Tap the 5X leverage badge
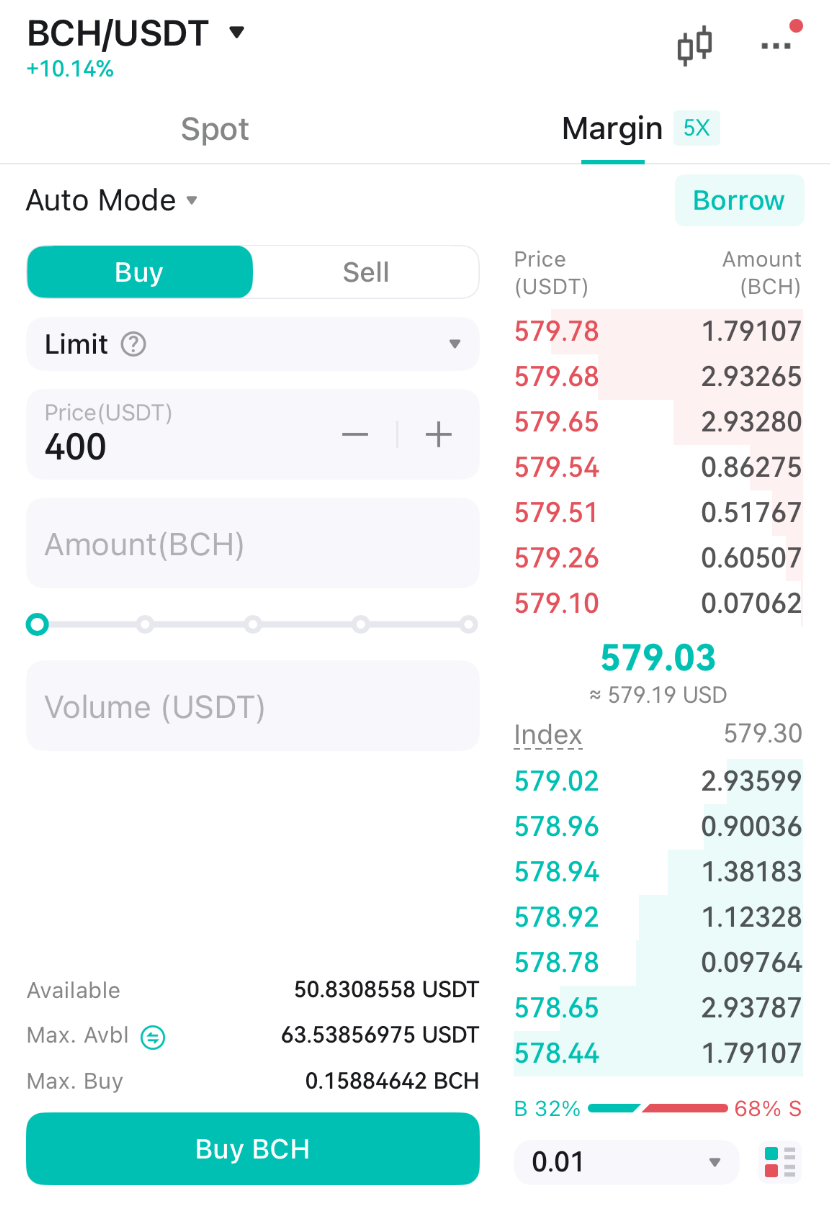 (x=696, y=128)
